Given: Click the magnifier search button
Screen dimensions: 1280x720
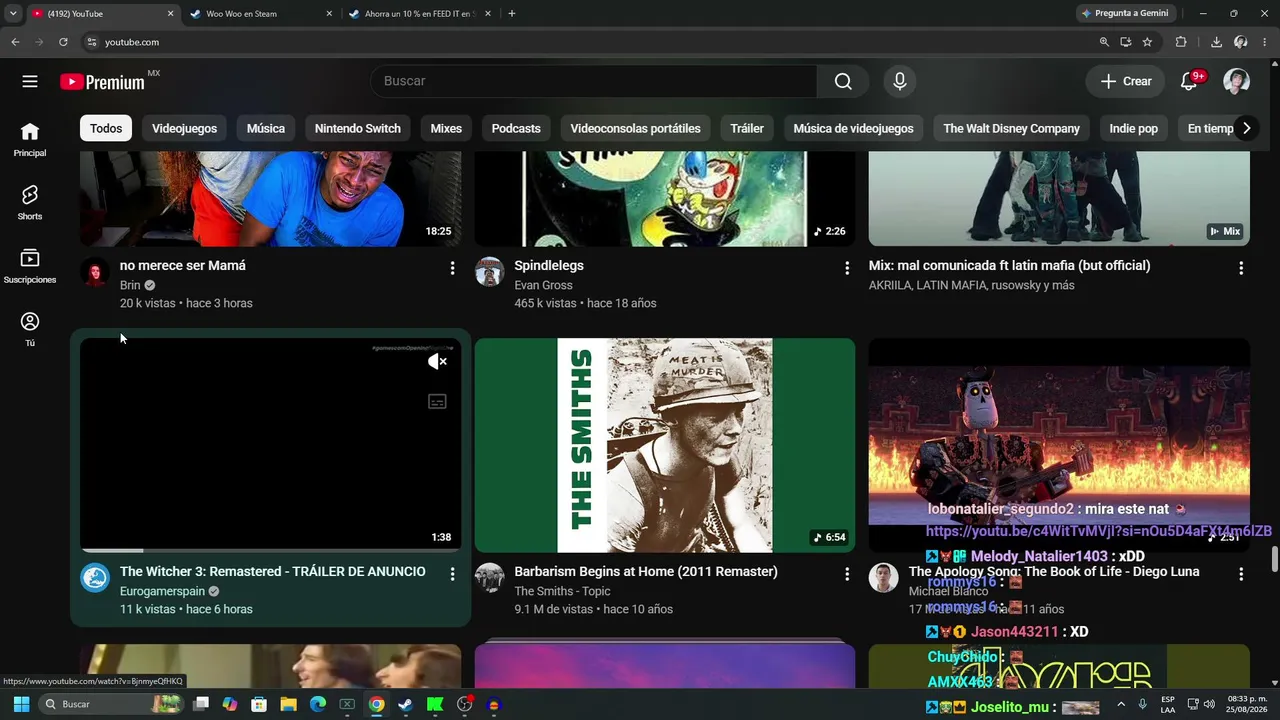Looking at the screenshot, I should click(843, 81).
